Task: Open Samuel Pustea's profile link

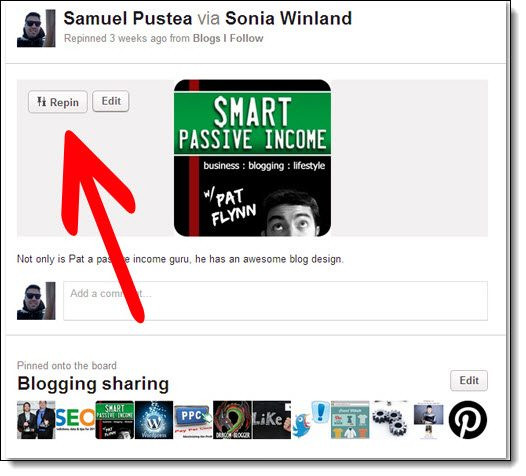Action: (x=127, y=18)
